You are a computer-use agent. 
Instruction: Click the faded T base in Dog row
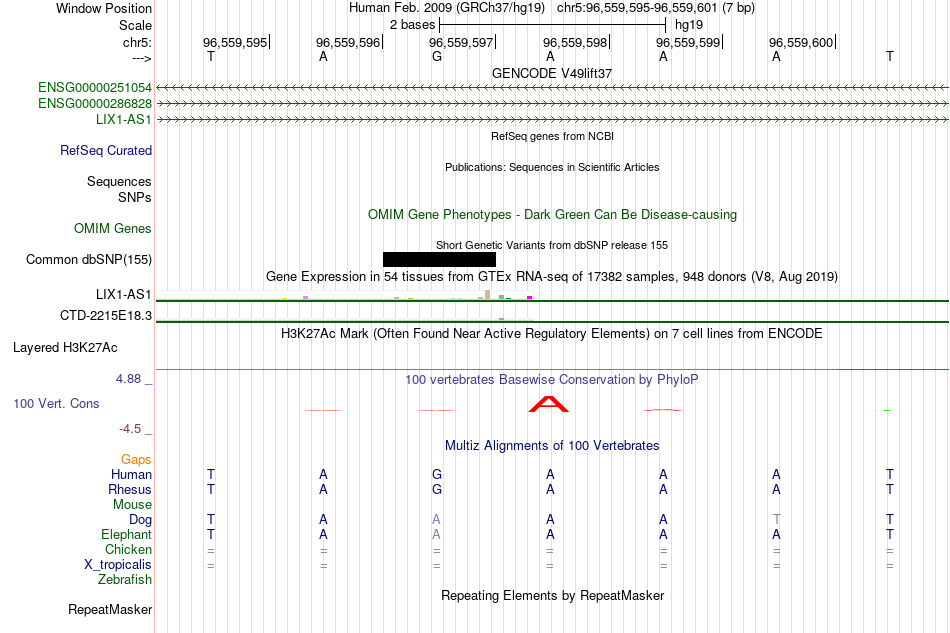coord(777,519)
